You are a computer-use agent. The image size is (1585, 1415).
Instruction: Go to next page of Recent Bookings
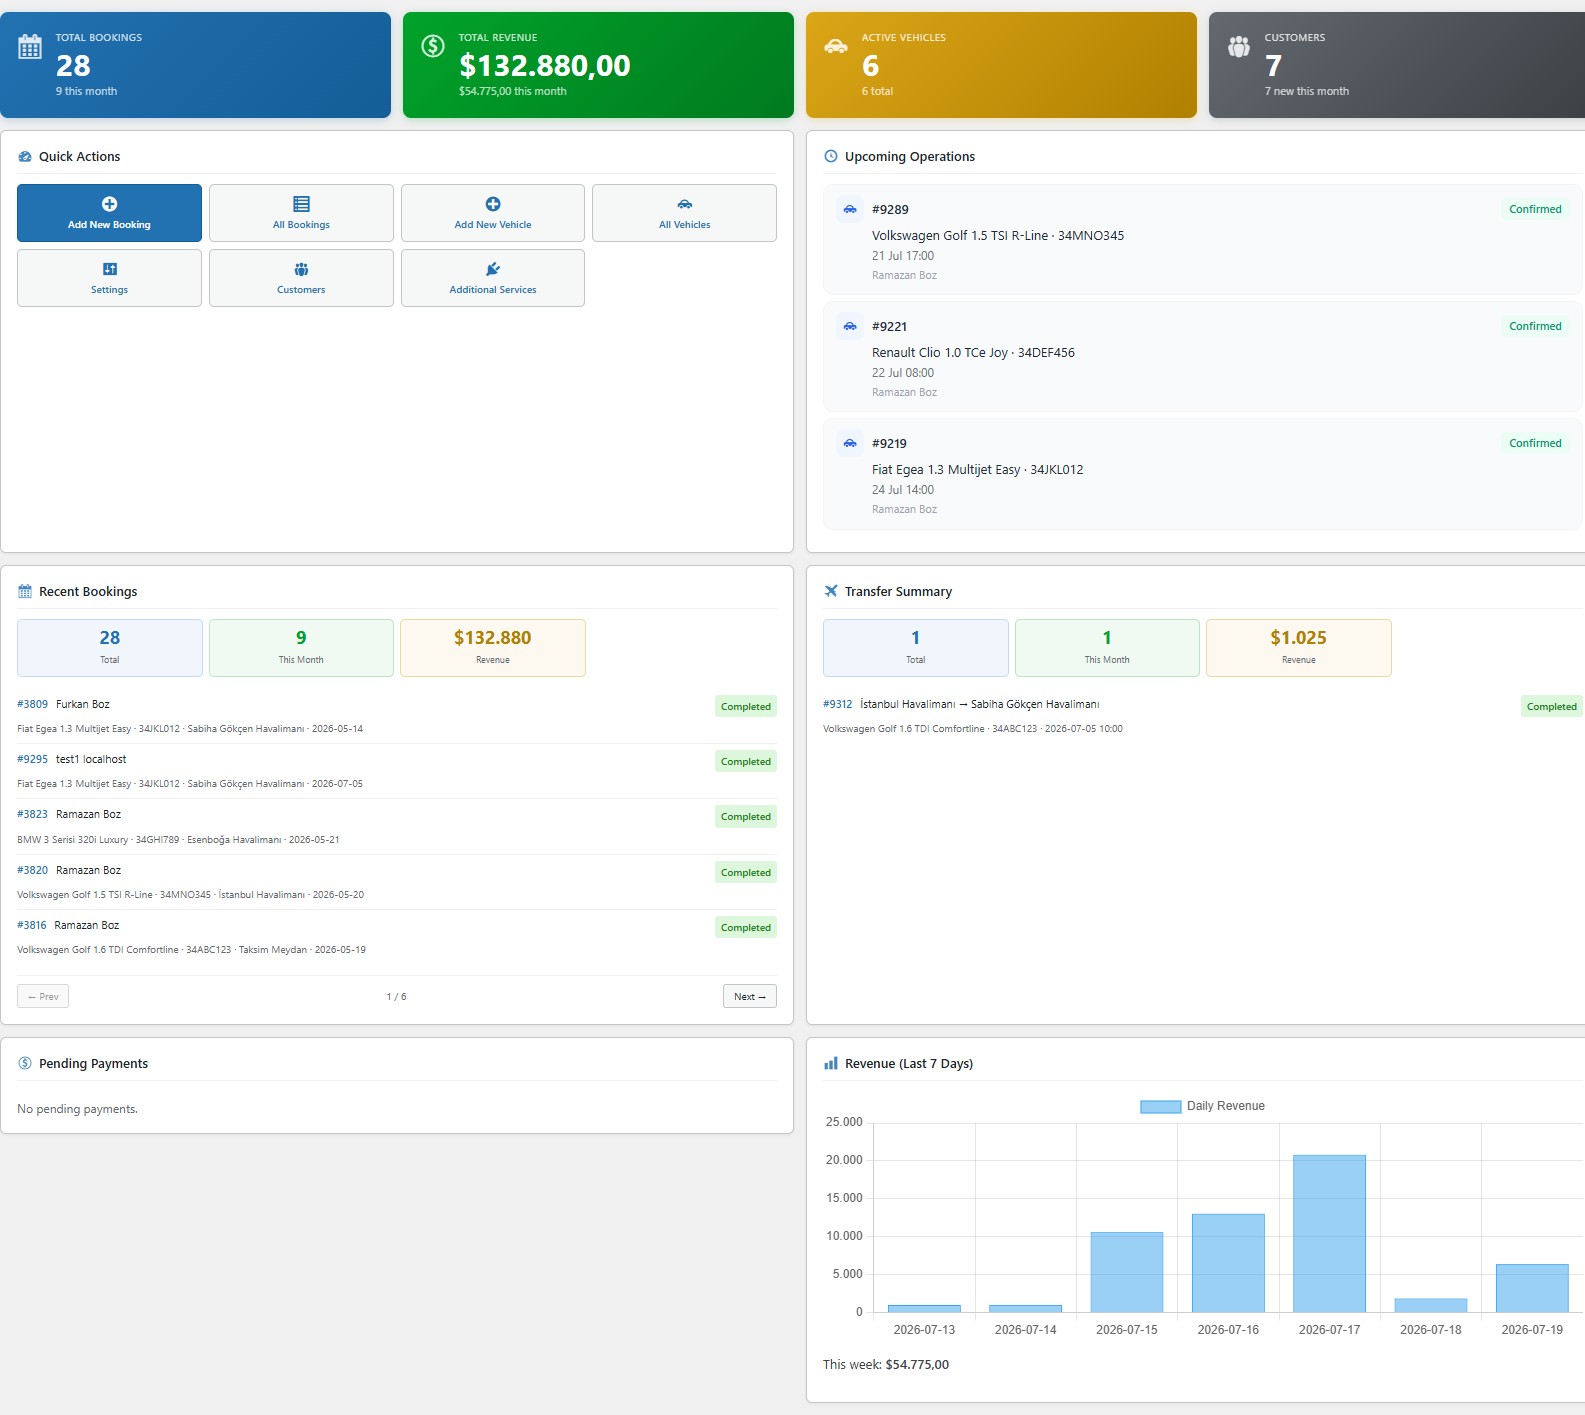pos(750,996)
